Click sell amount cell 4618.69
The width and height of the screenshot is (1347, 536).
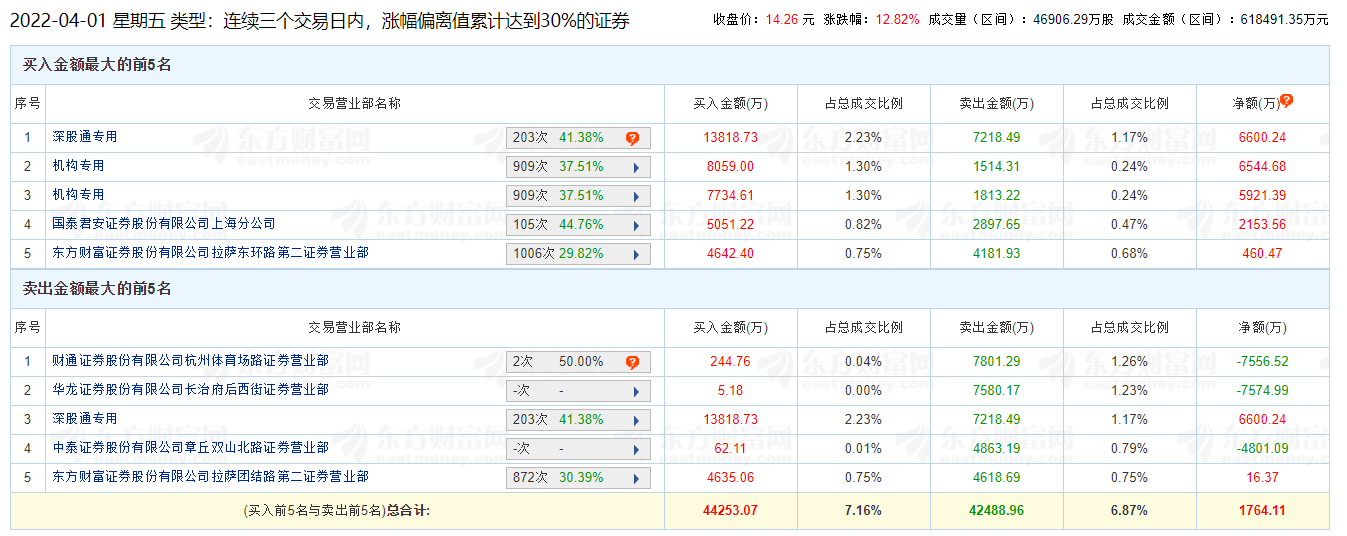(996, 478)
